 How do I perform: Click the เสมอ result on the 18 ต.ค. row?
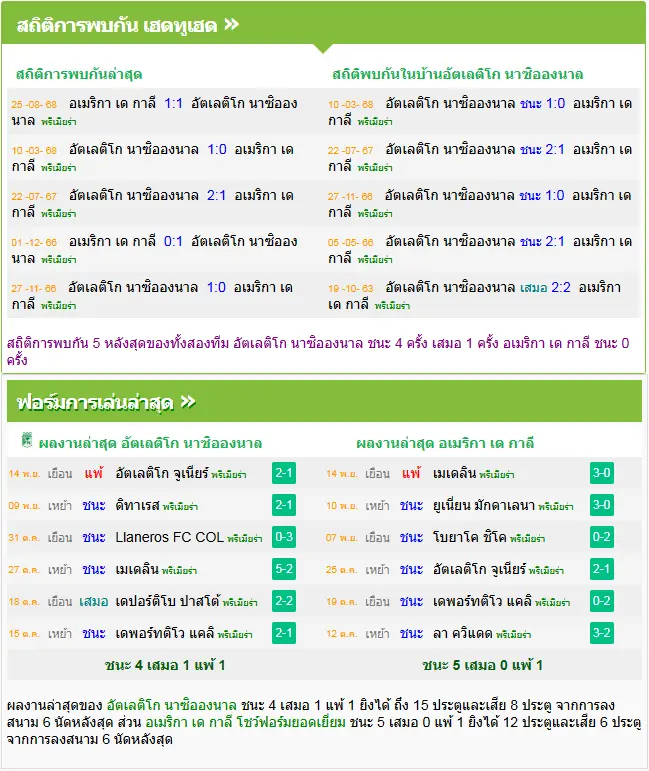point(93,601)
